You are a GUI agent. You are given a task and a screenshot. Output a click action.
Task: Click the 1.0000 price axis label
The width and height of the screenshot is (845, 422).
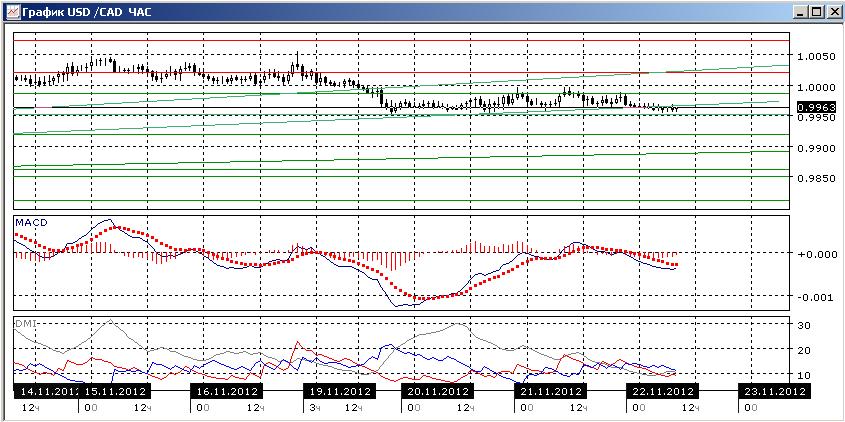point(814,87)
